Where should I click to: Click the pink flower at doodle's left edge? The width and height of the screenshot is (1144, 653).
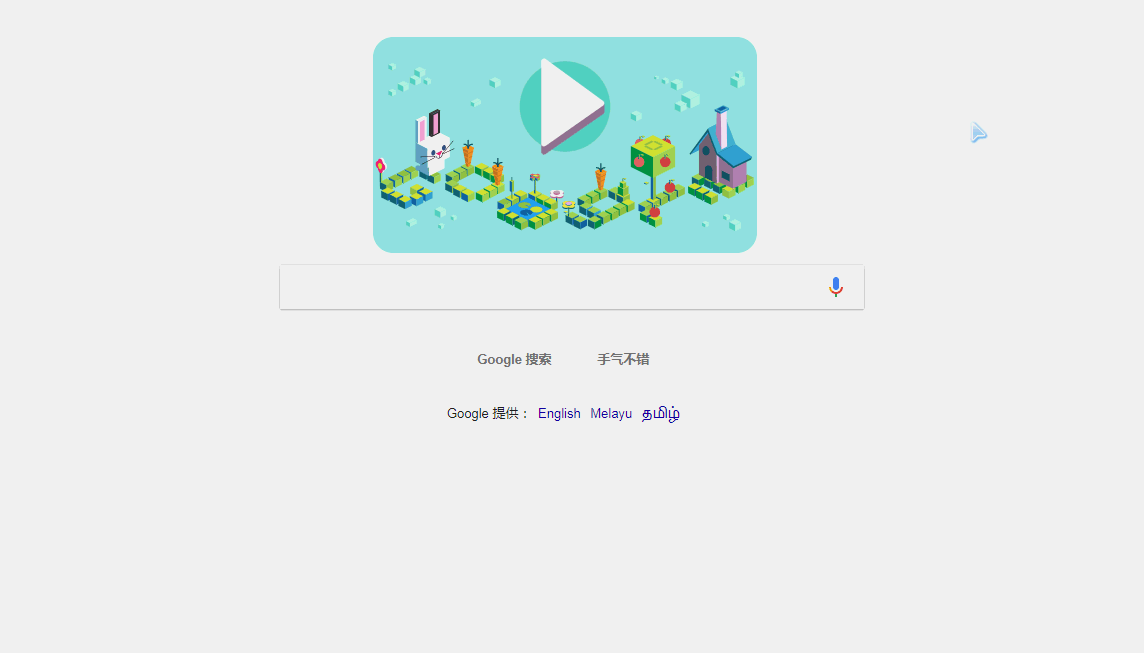(380, 167)
